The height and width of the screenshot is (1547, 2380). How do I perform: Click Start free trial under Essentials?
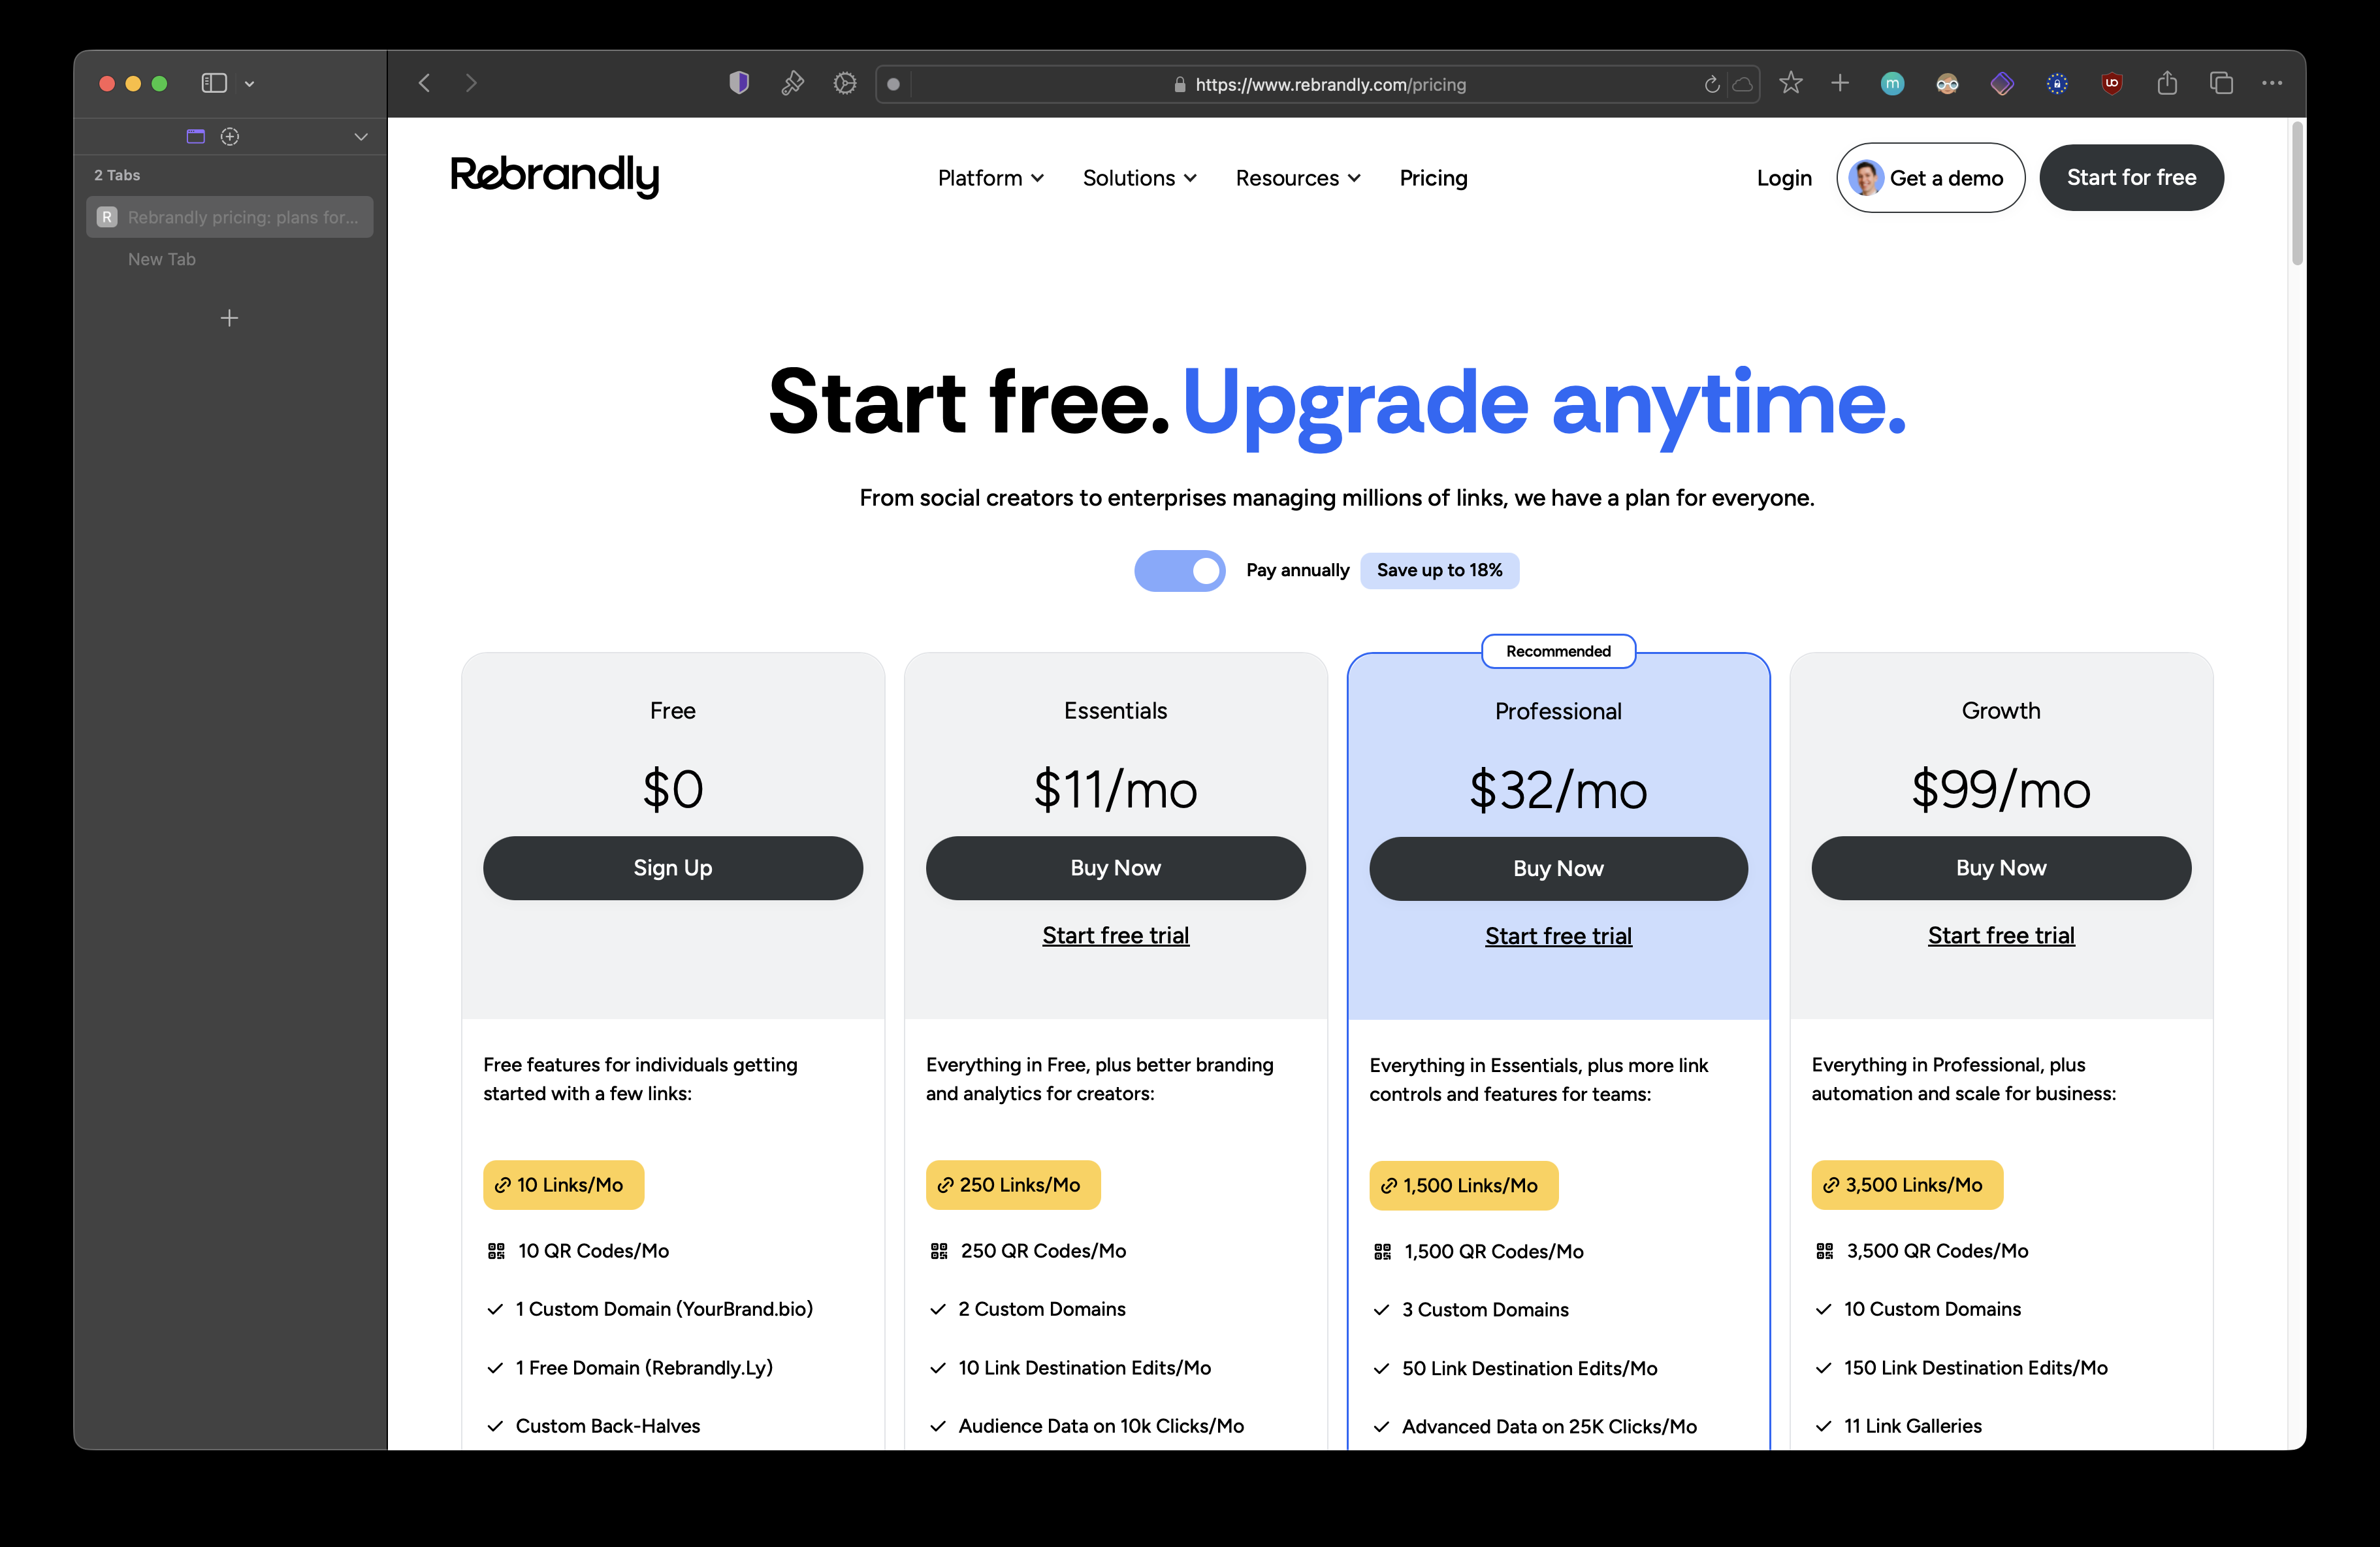click(x=1115, y=935)
